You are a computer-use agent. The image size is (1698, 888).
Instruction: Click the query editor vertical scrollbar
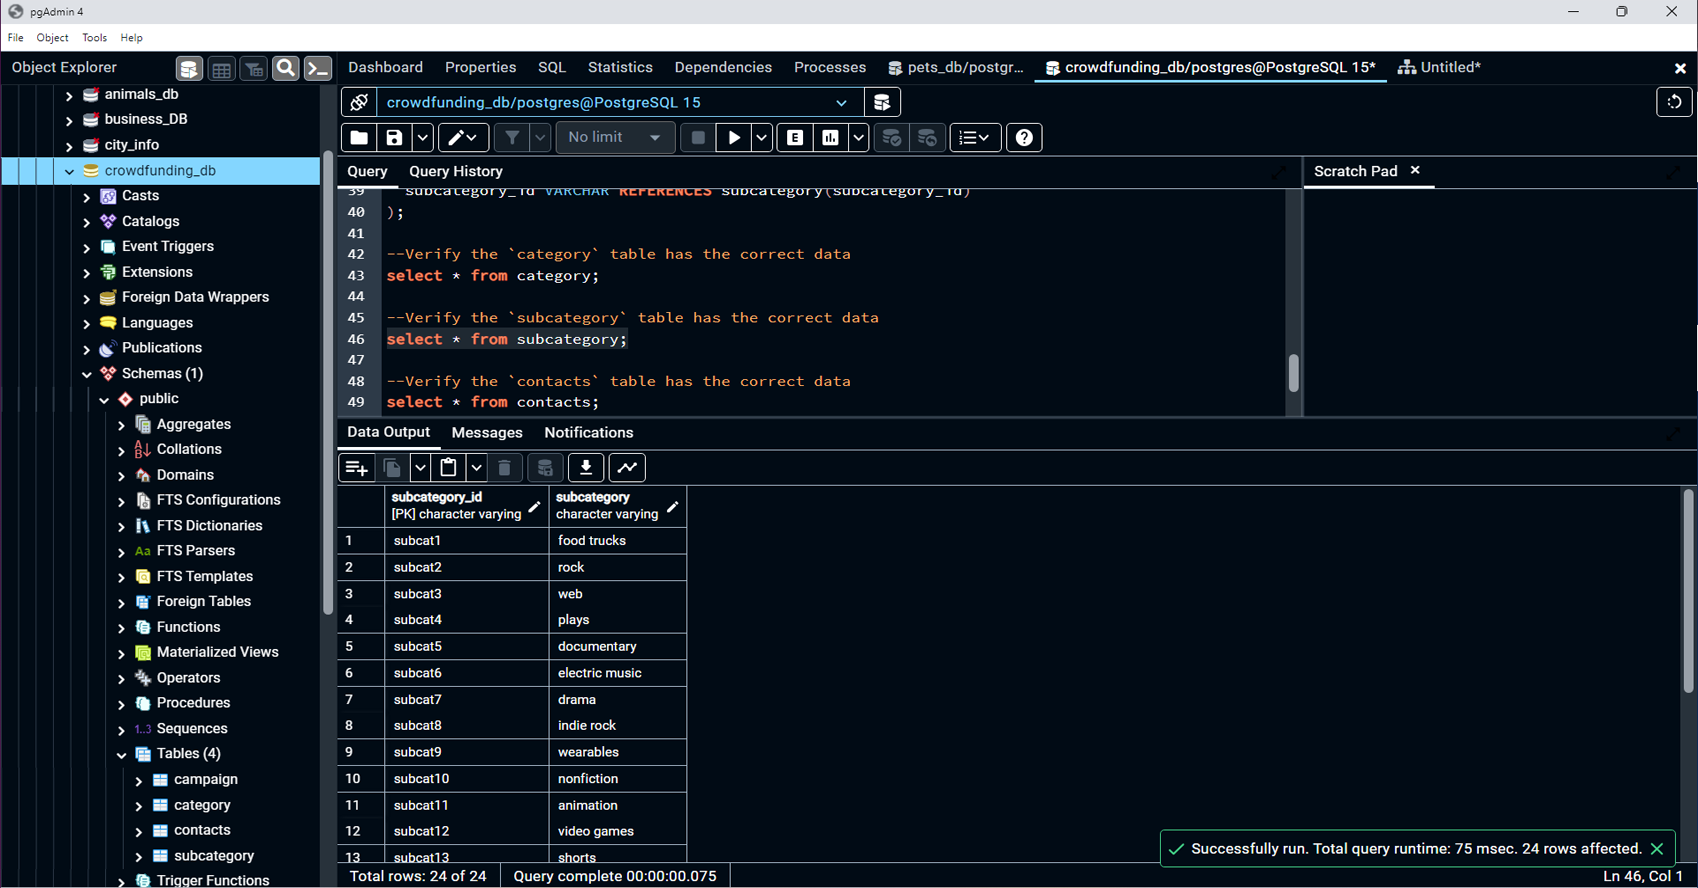(x=1293, y=373)
